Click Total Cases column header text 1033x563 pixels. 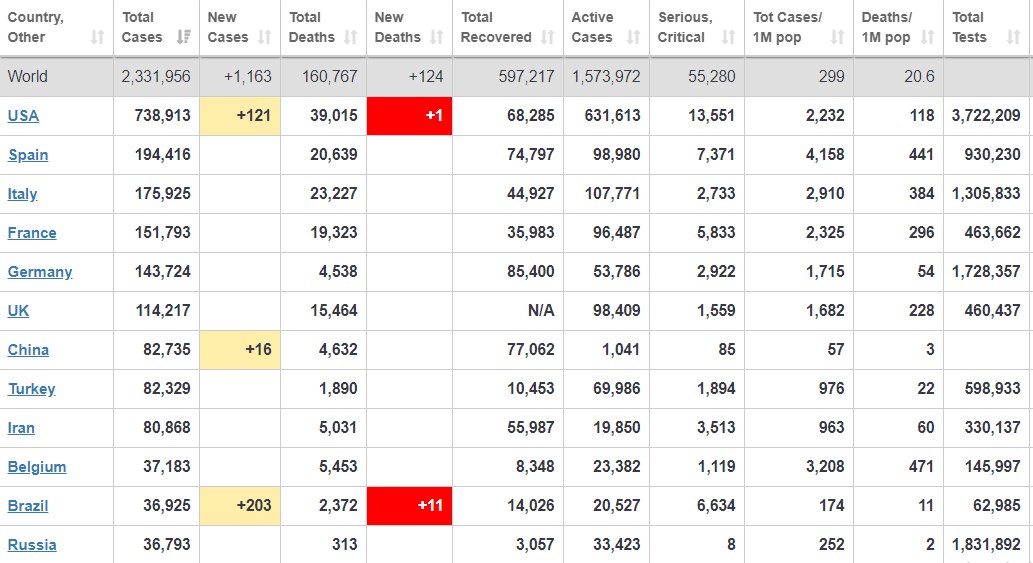(x=142, y=27)
